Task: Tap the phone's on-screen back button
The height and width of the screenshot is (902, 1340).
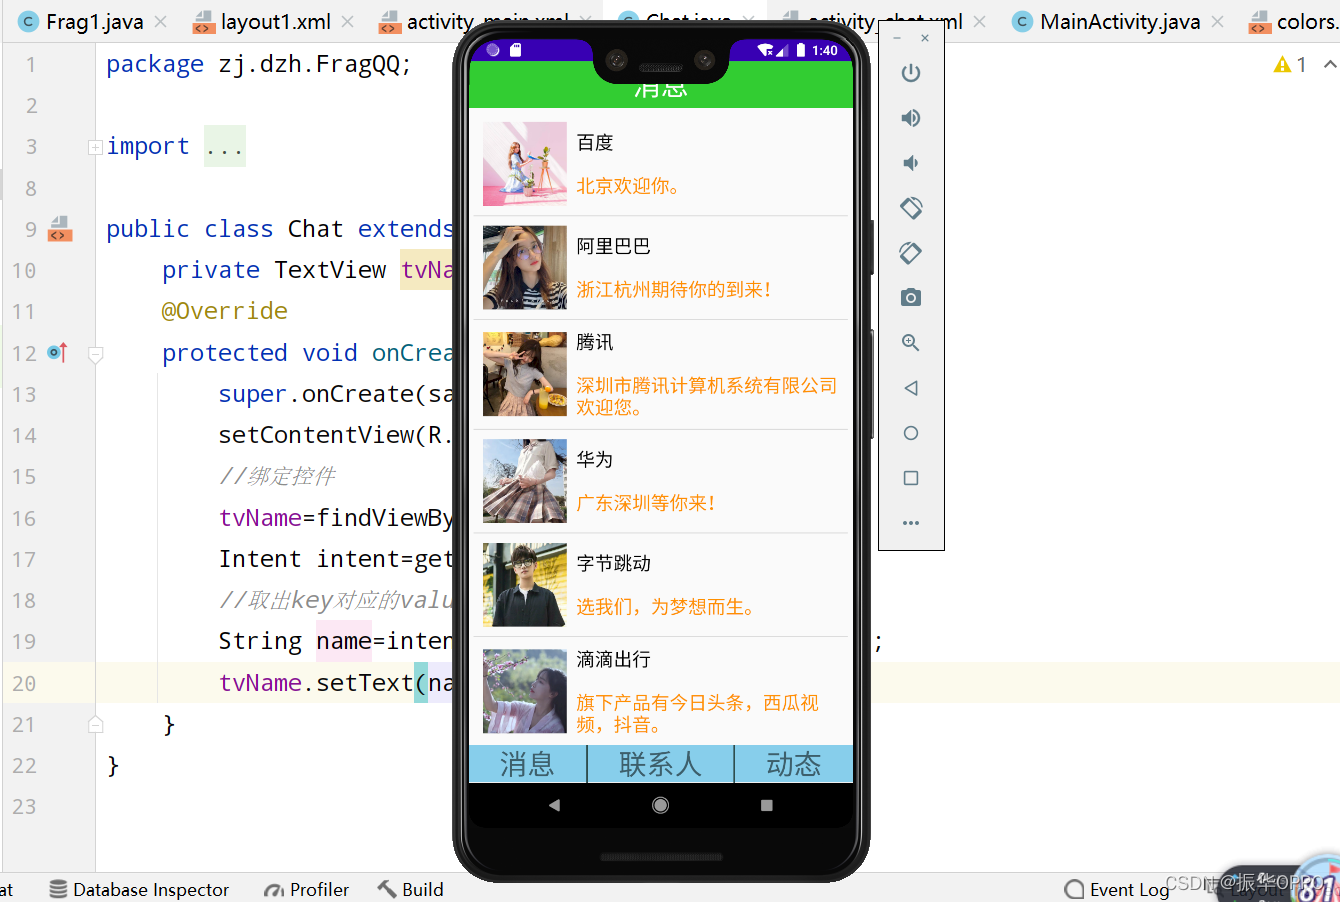Action: (554, 805)
